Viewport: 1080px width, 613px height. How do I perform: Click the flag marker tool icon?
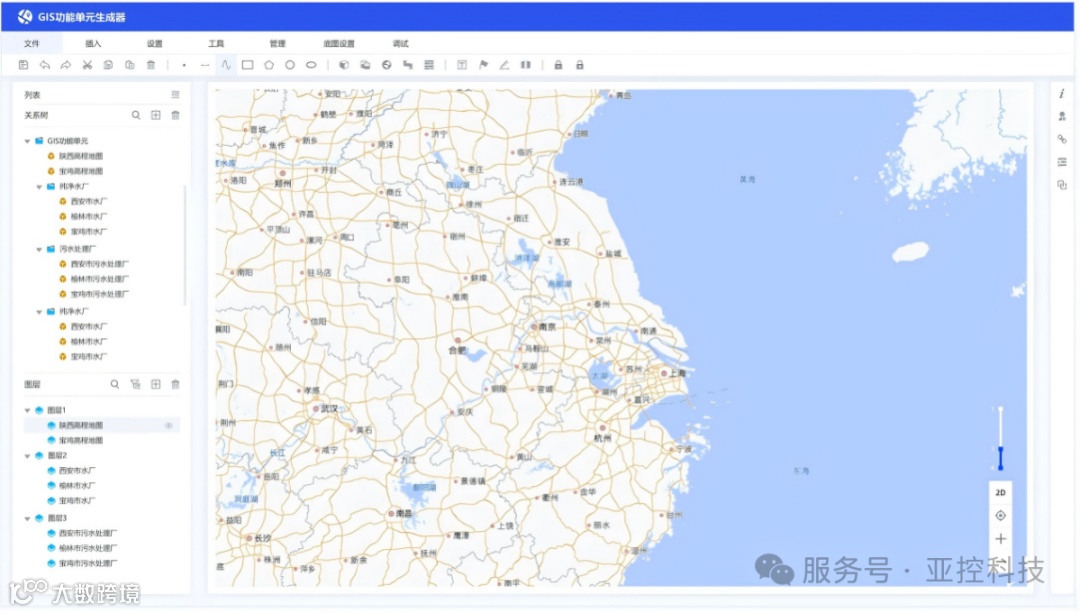click(x=484, y=65)
